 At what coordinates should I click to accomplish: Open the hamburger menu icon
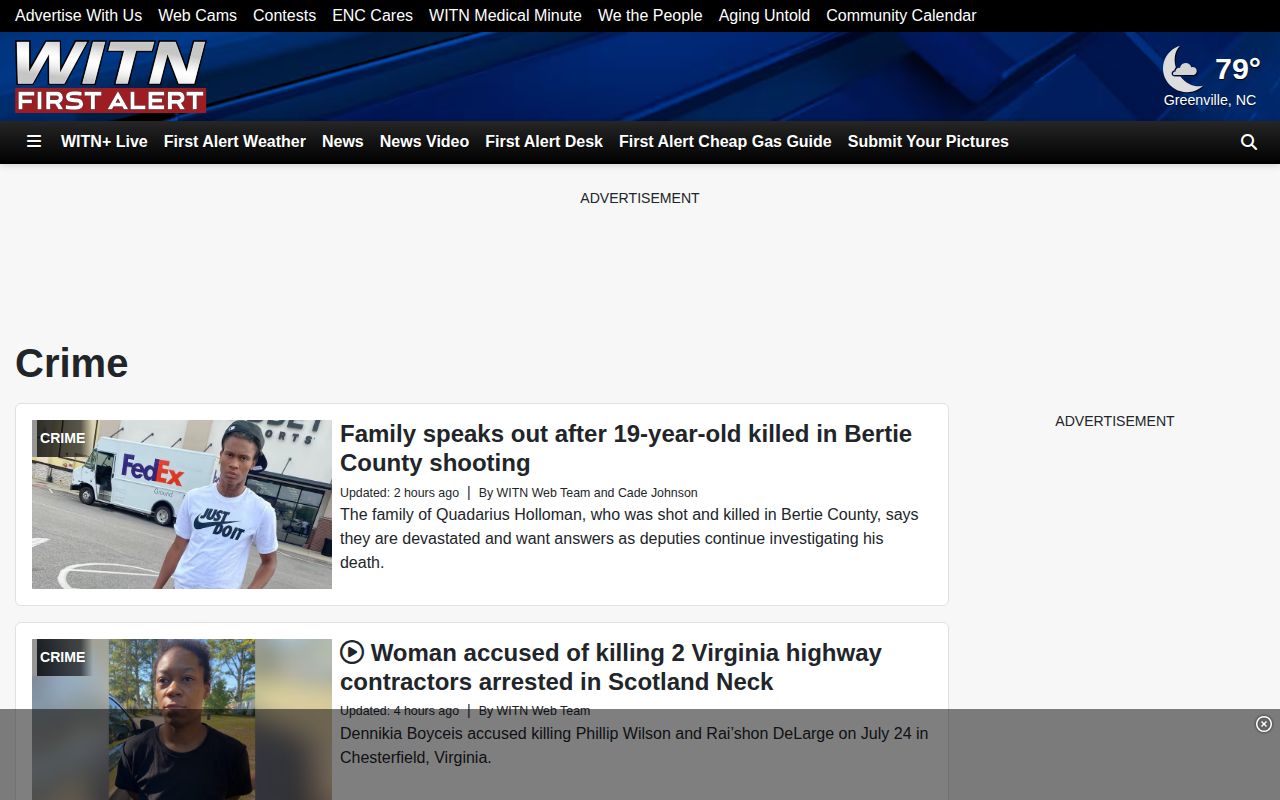[34, 142]
